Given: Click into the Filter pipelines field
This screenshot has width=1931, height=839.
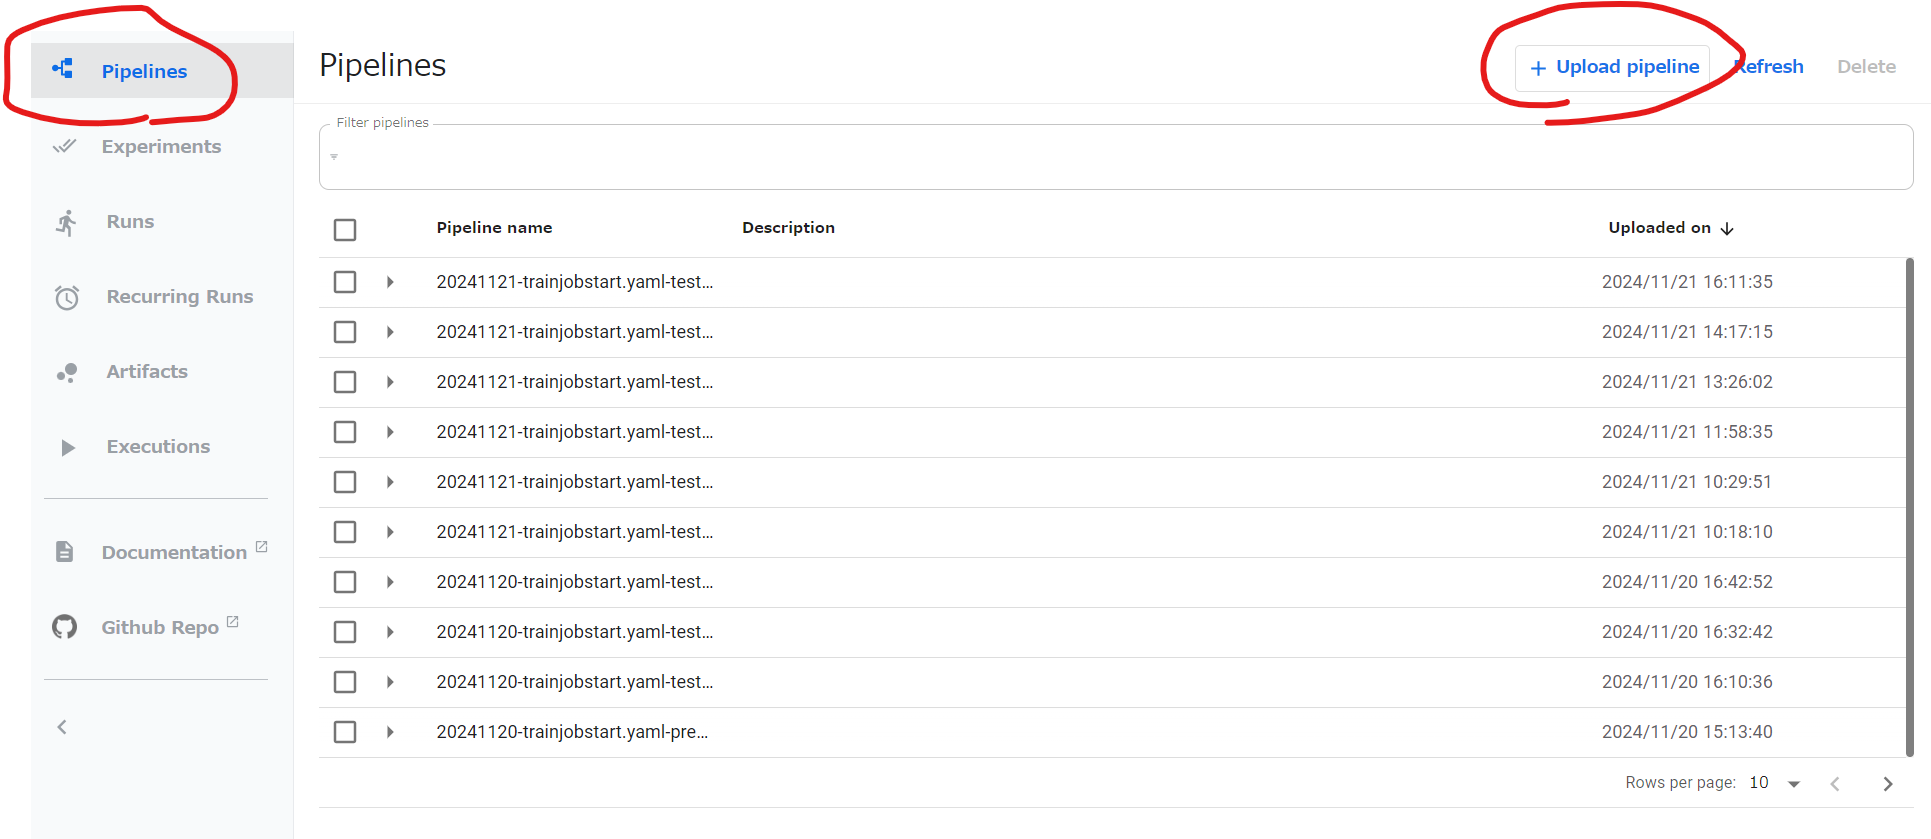Looking at the screenshot, I should (1116, 157).
